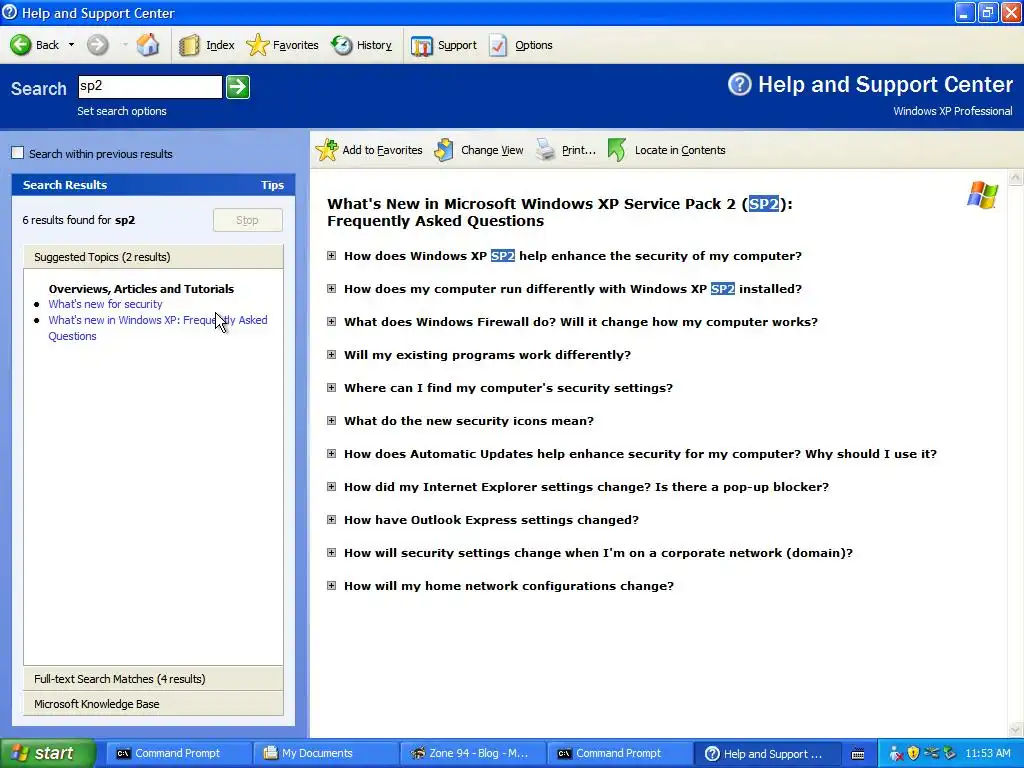Expand 'How will security settings change' domain question
The height and width of the screenshot is (768, 1024).
tap(331, 552)
